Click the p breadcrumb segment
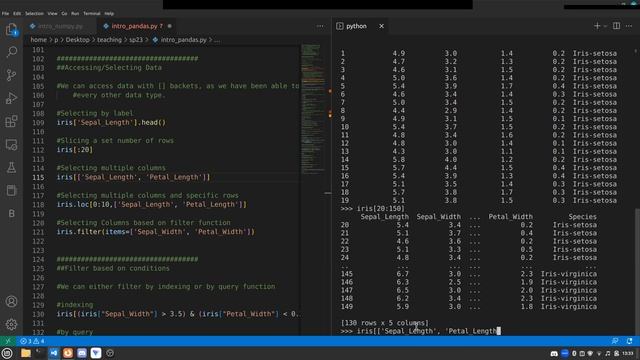 pyautogui.click(x=56, y=40)
